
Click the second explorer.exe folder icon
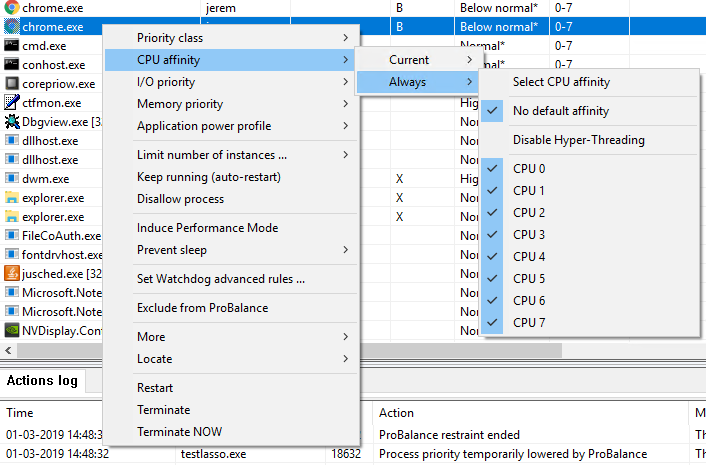coord(12,216)
